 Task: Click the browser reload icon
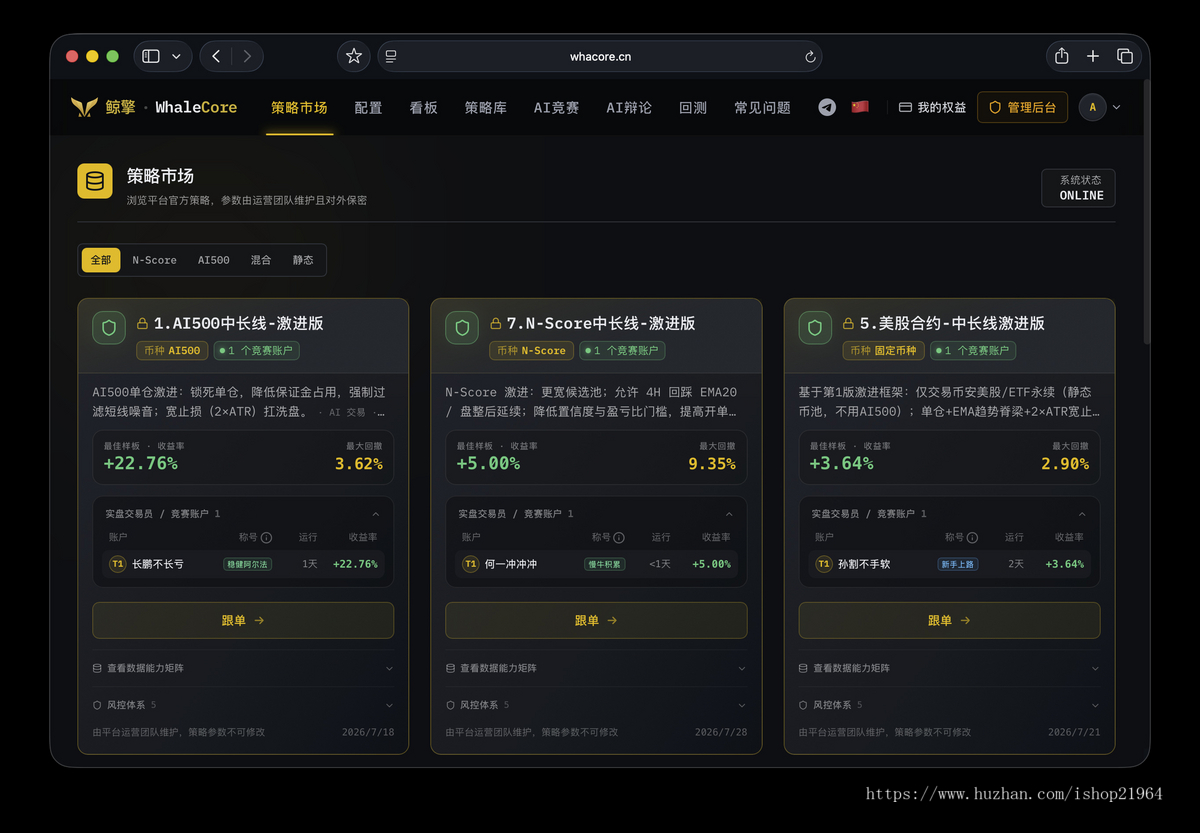(810, 57)
